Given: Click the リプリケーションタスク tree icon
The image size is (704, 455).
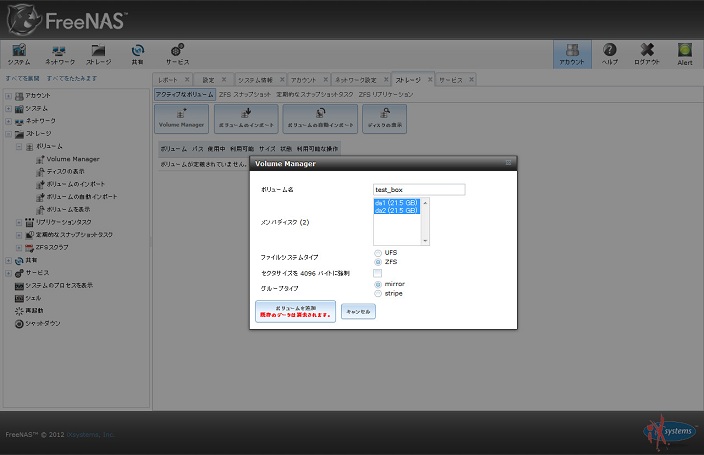Looking at the screenshot, I should (29, 222).
